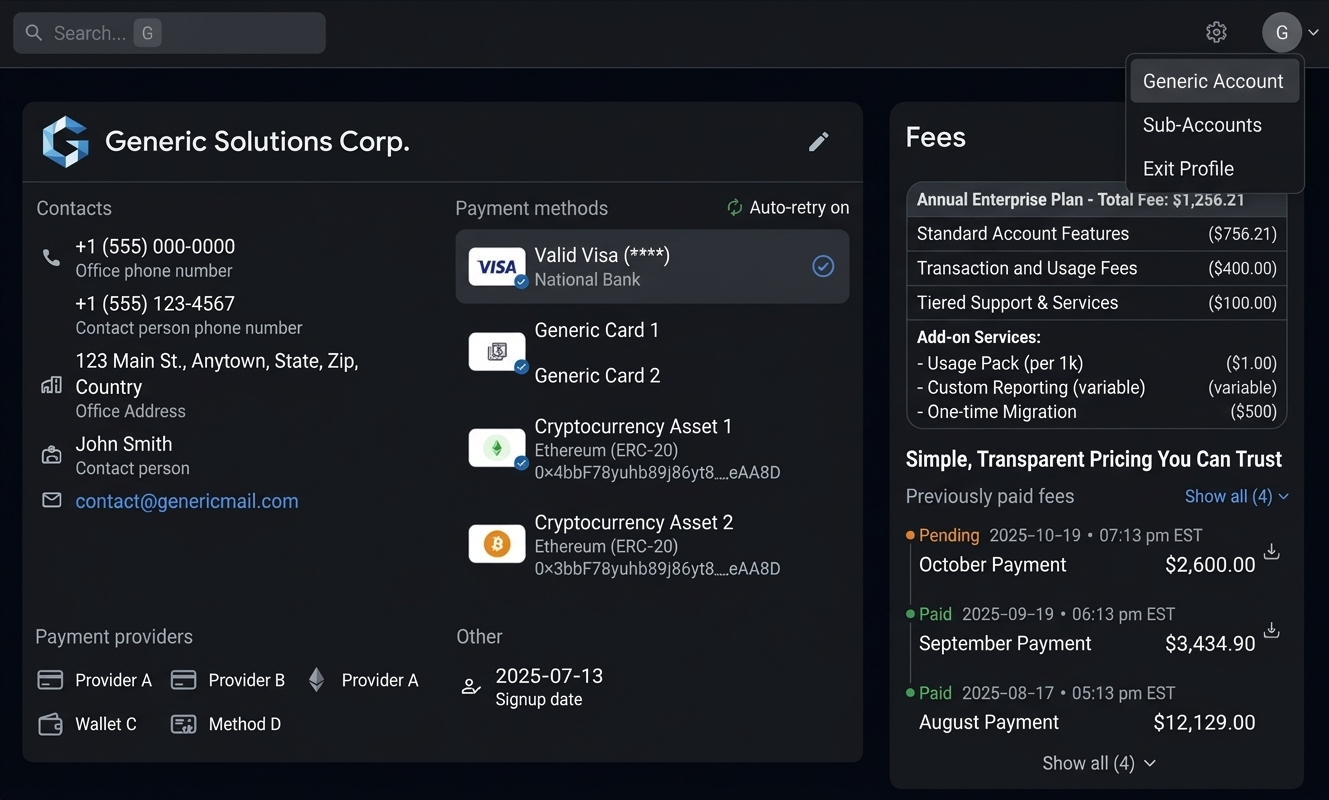The image size is (1329, 800).
Task: Select Cryptocurrency Asset 2 payment method
Action: tap(633, 523)
